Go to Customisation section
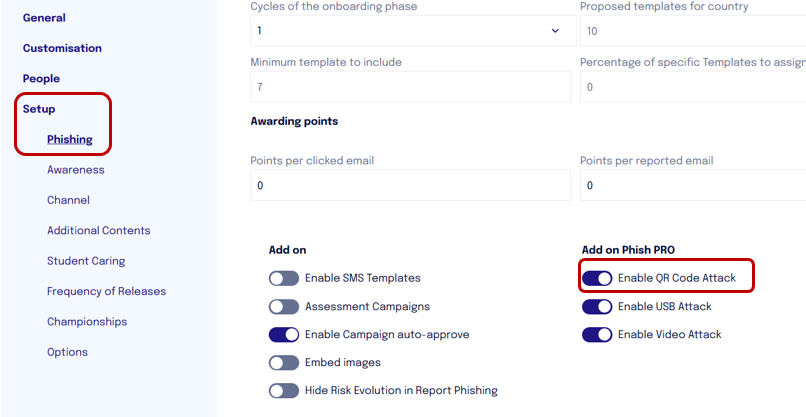The image size is (806, 417). pos(62,48)
